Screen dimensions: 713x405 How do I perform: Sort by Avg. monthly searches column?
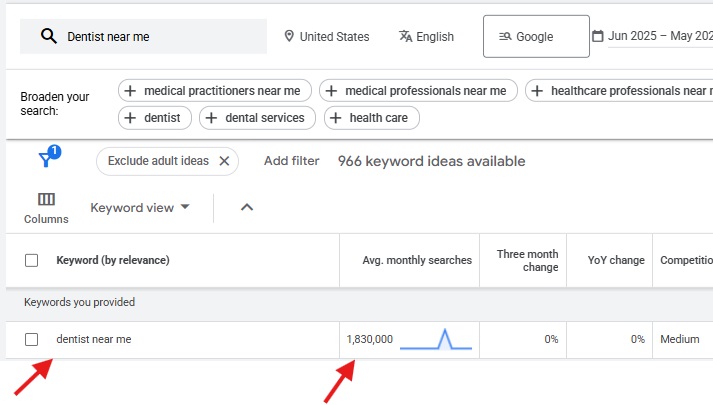click(x=417, y=260)
